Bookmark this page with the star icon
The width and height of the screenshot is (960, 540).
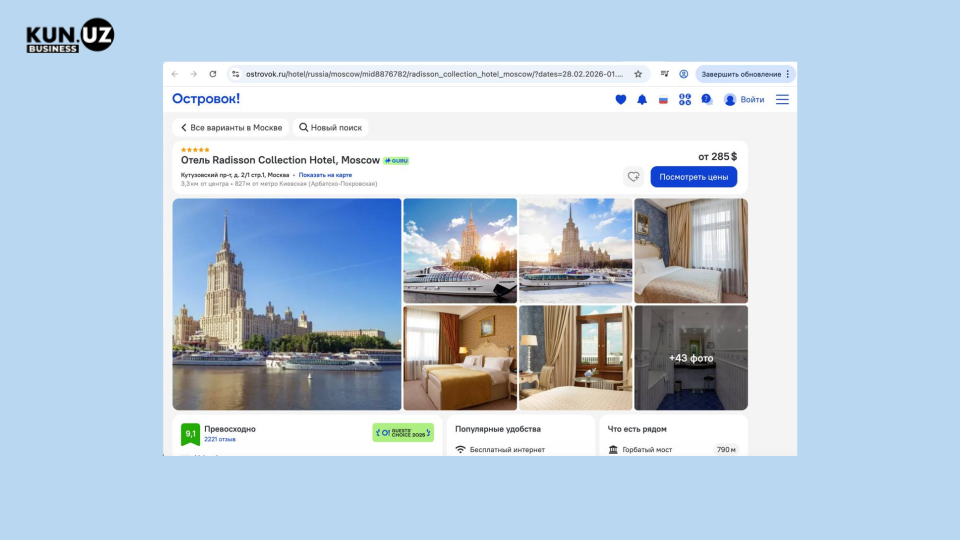coord(638,74)
